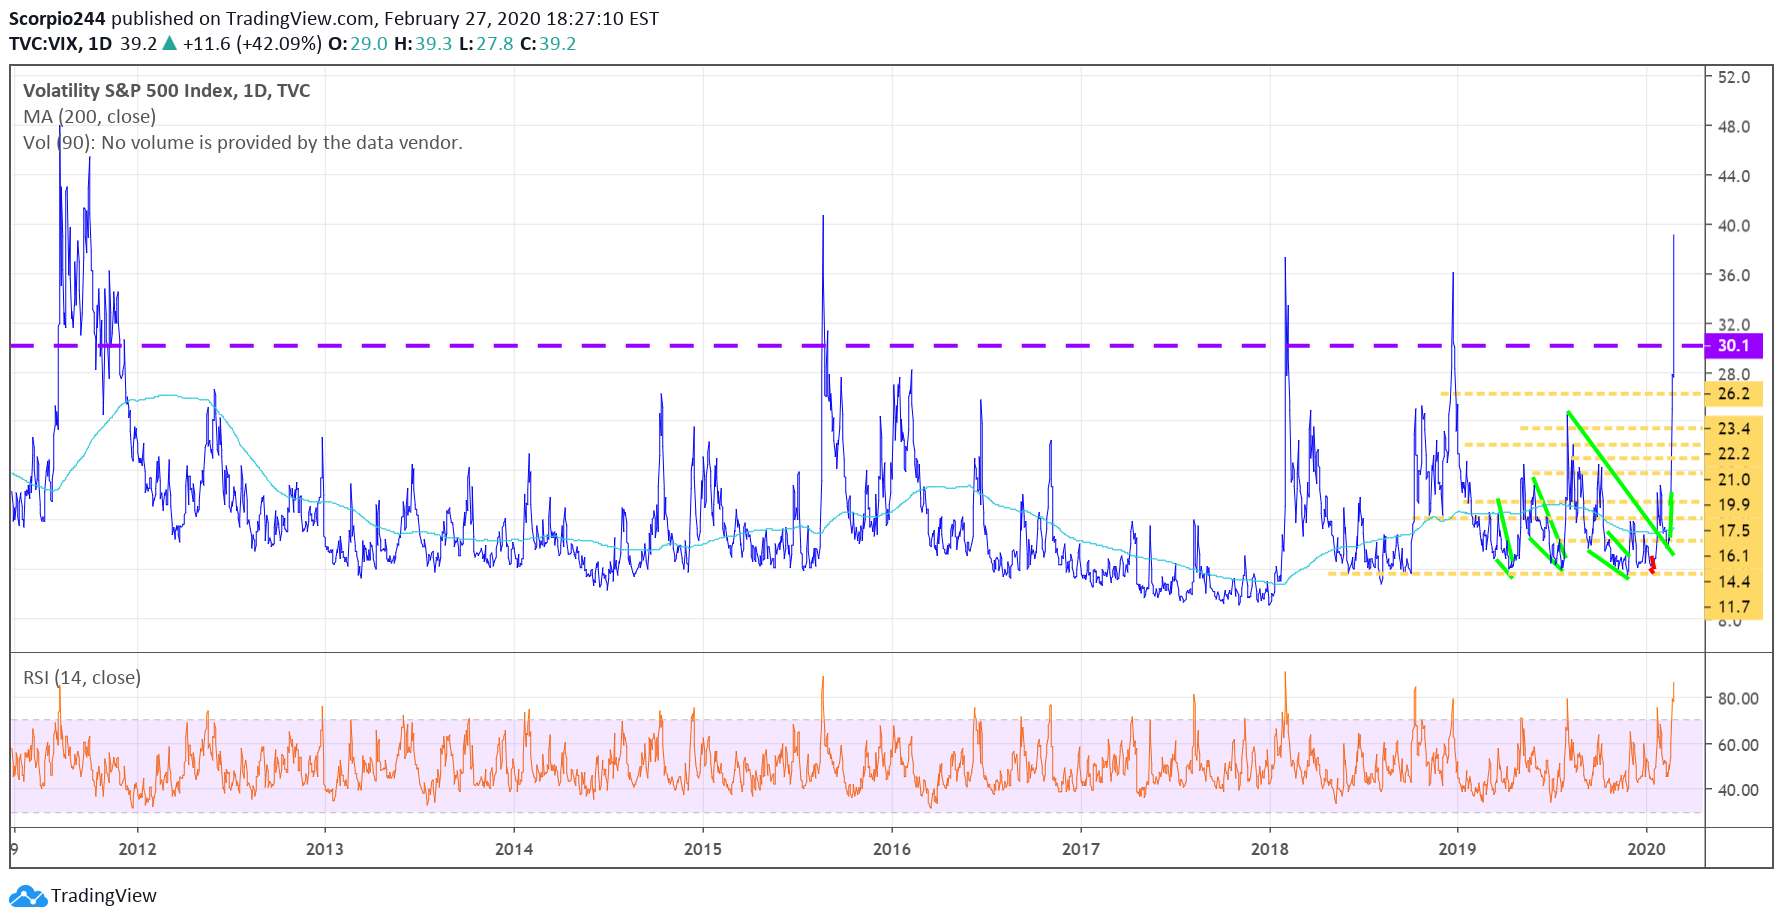
Task: Click the purple 30.1 price label
Action: click(1734, 346)
